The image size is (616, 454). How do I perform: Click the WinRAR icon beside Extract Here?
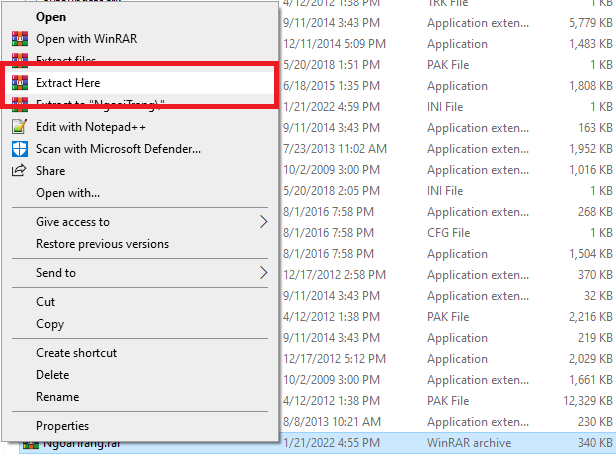tap(18, 82)
